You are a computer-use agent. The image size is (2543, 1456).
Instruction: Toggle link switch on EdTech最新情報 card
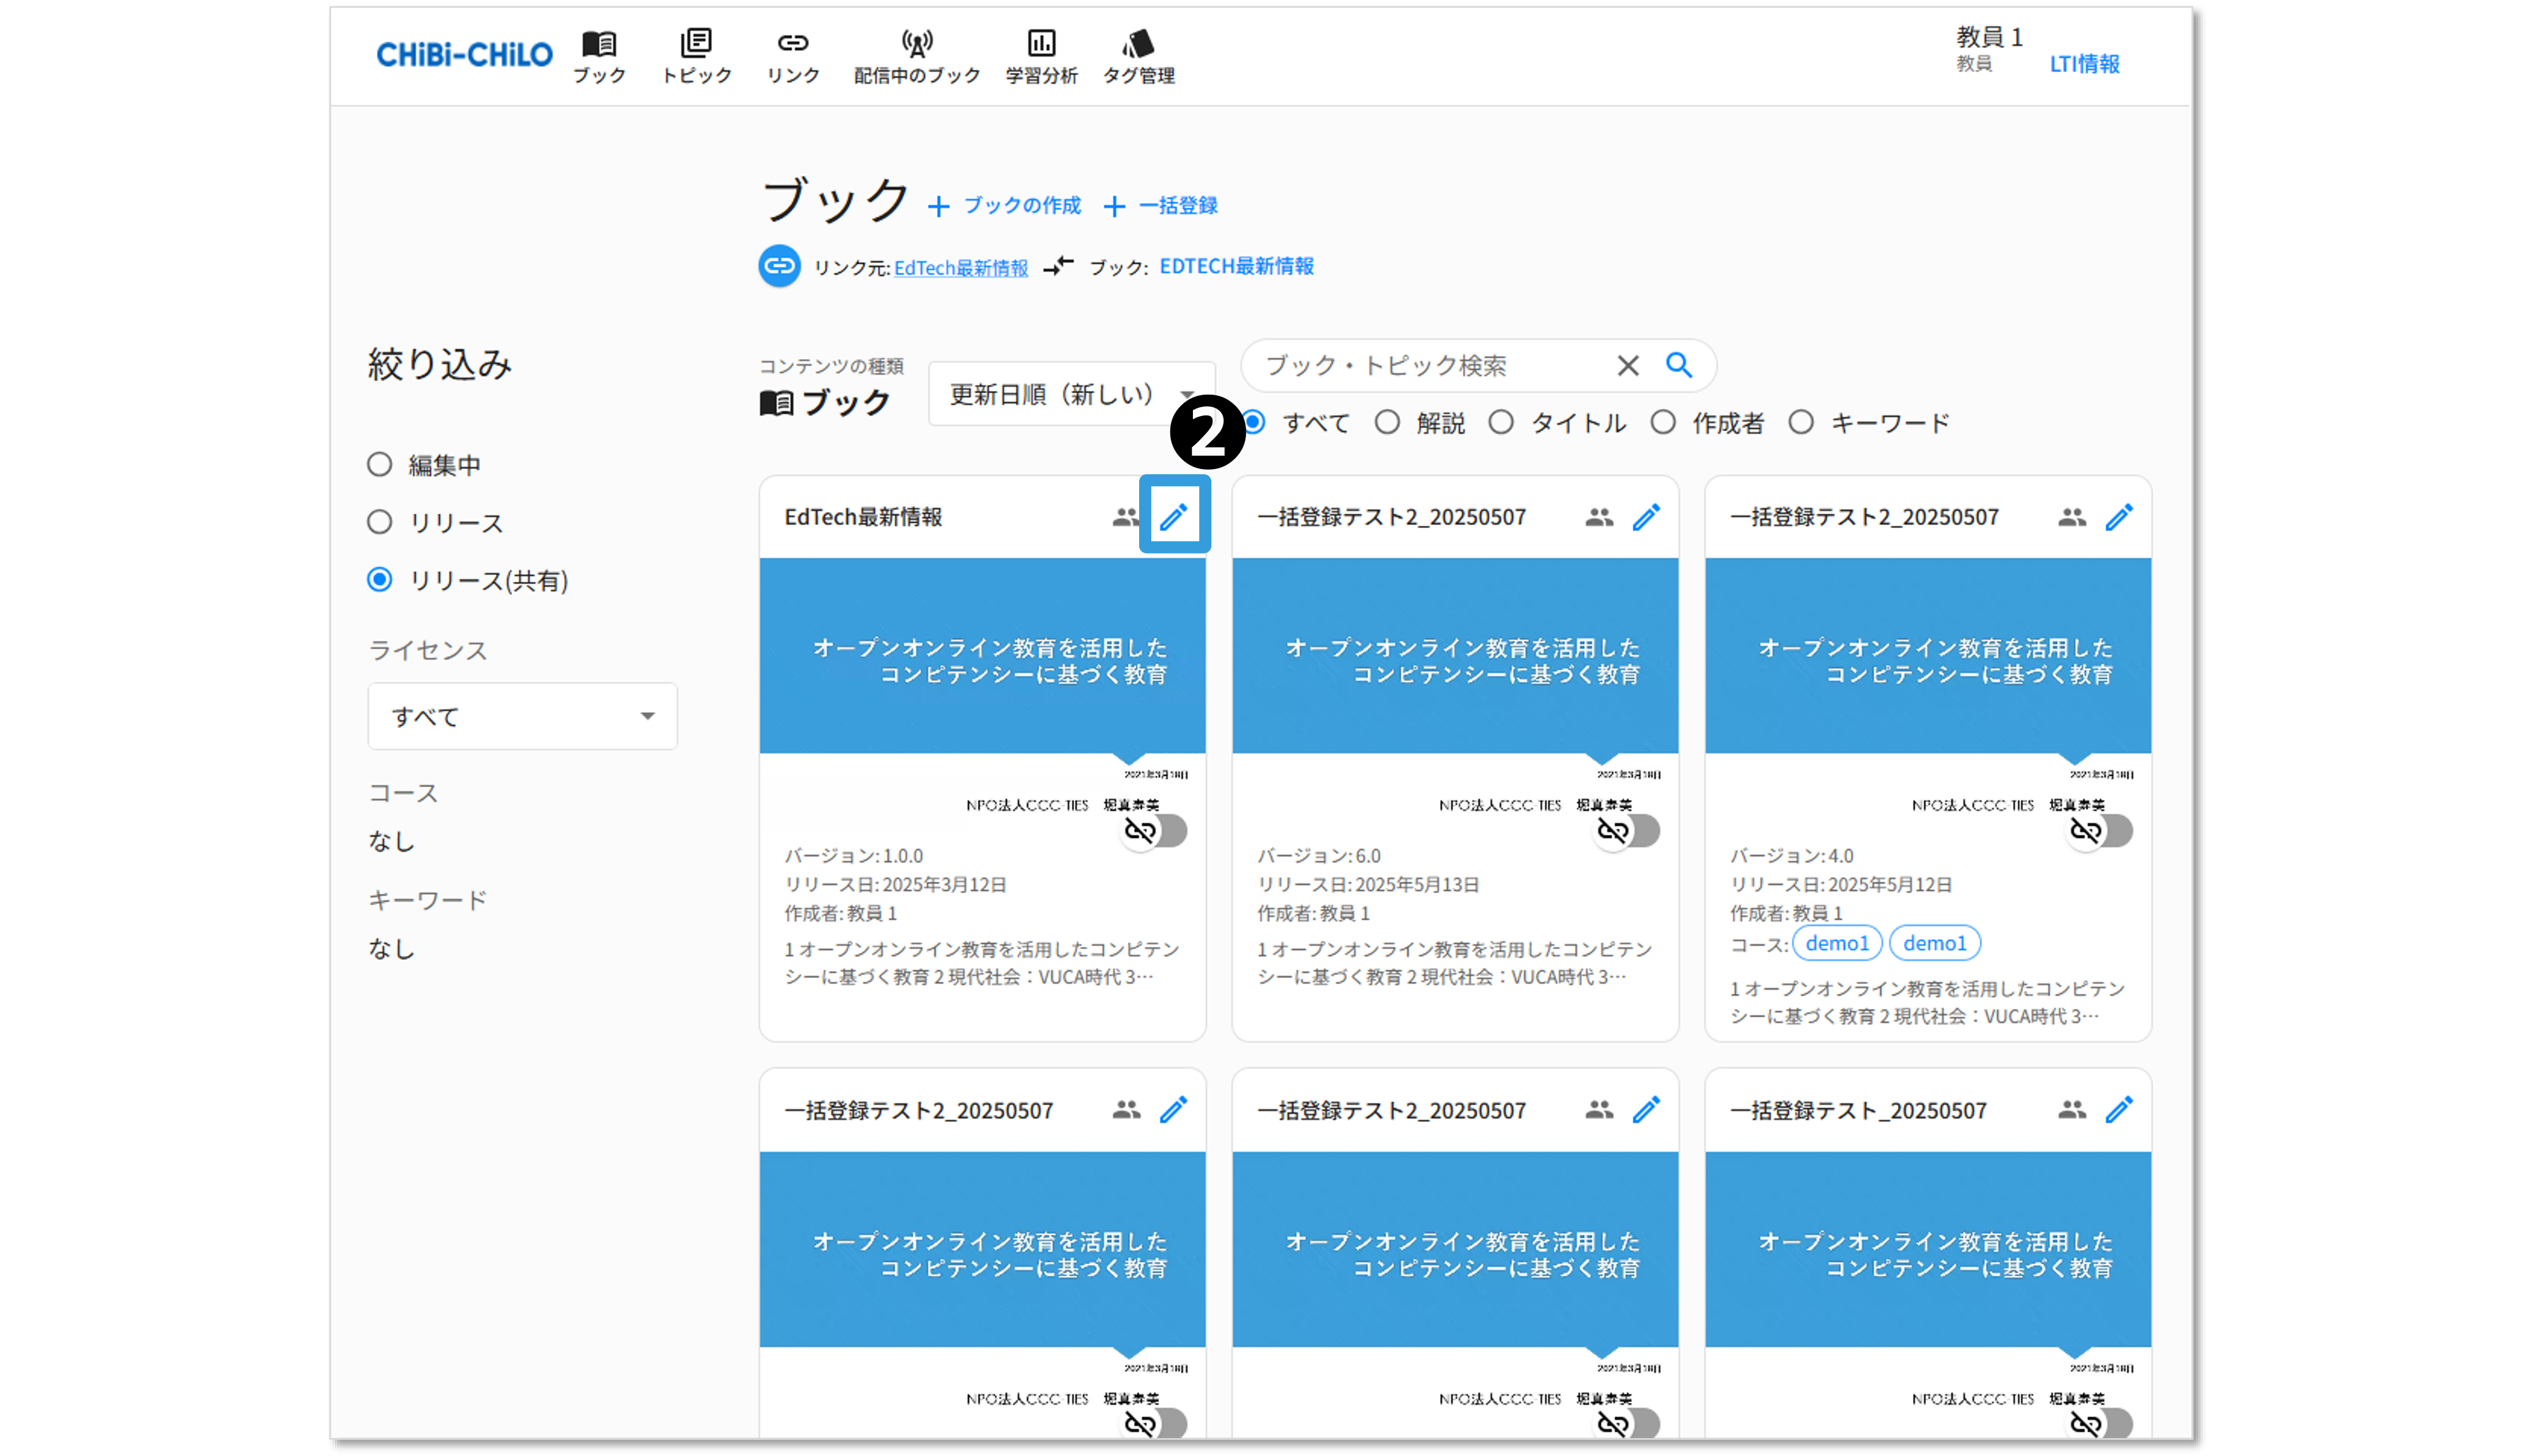pyautogui.click(x=1155, y=830)
